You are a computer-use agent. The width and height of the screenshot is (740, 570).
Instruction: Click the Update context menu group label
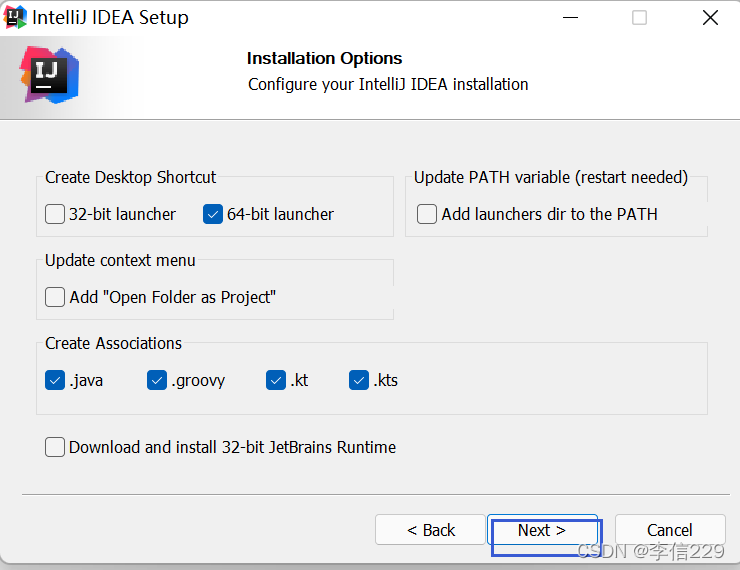tap(120, 260)
